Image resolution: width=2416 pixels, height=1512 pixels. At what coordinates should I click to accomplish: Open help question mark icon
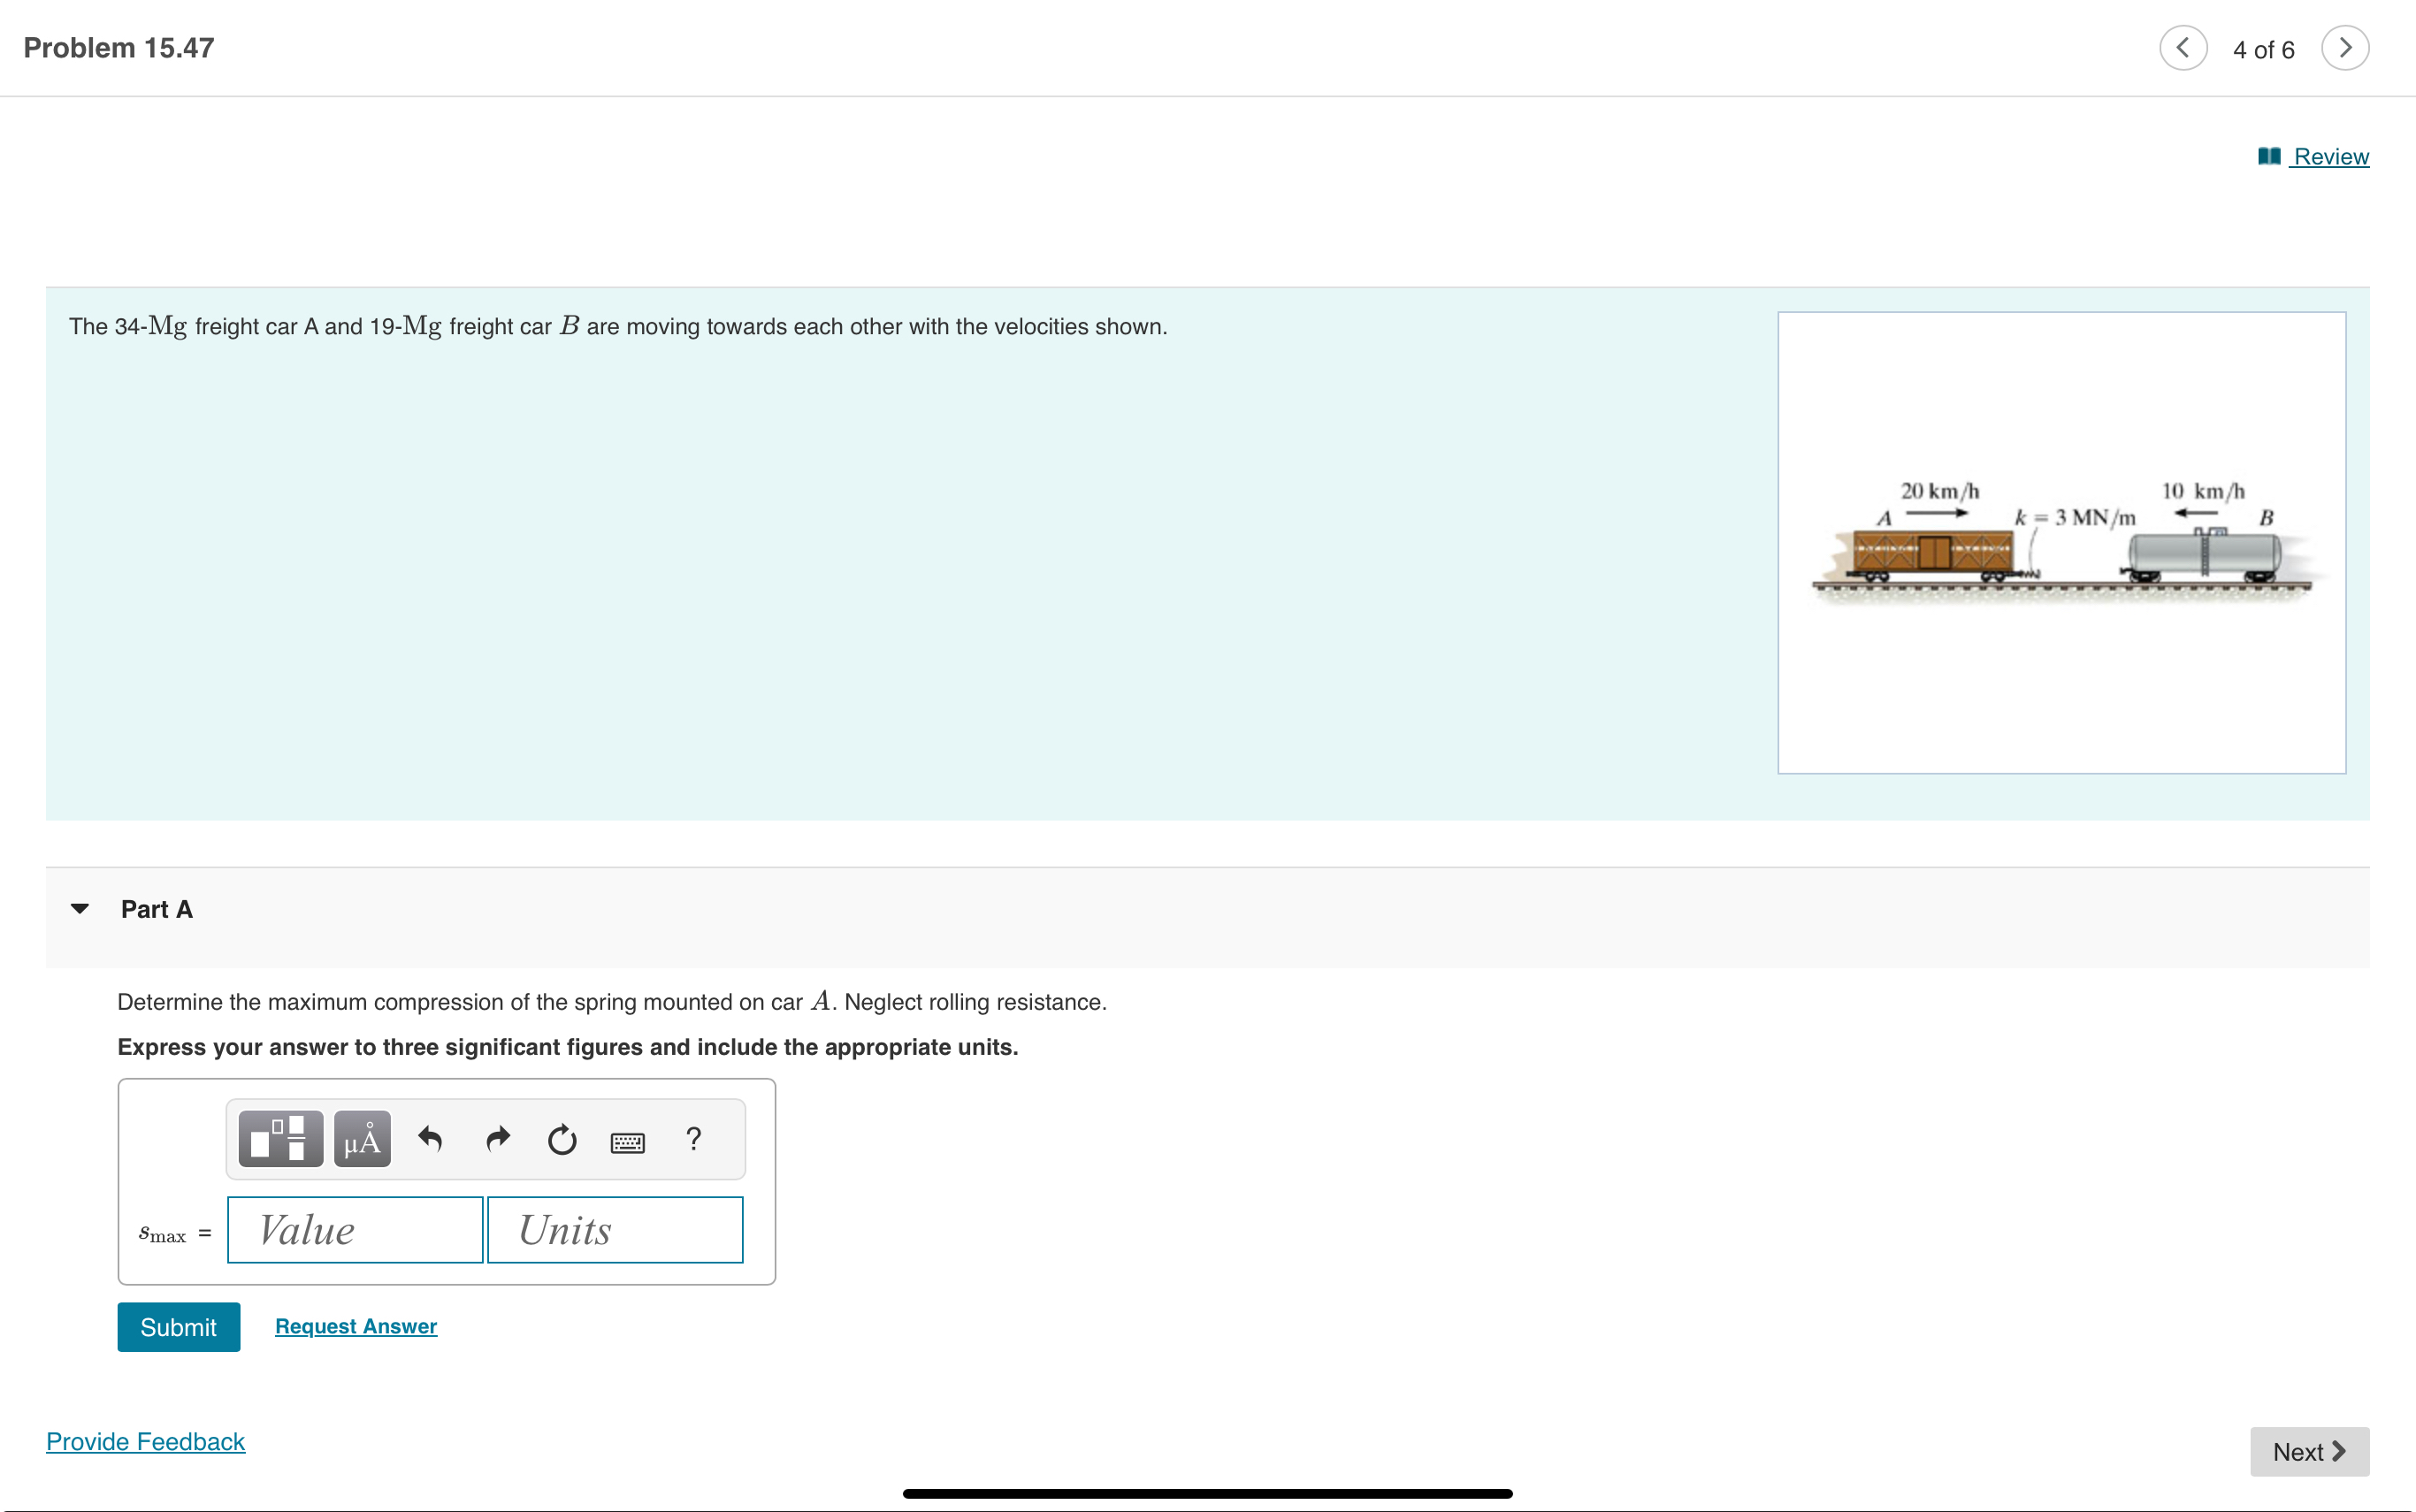(693, 1139)
